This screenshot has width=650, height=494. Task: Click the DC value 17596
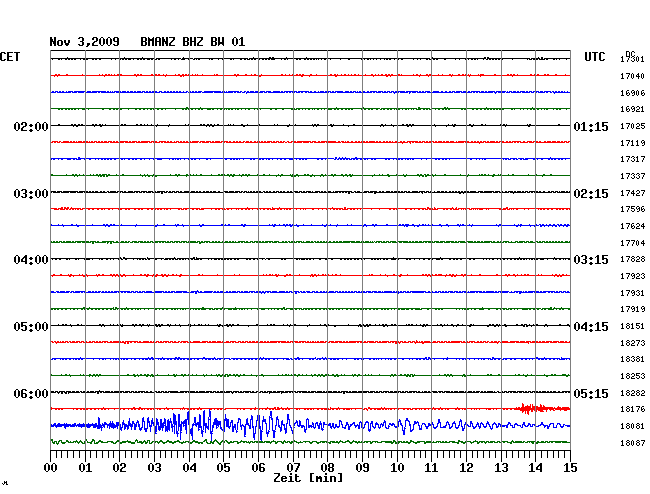point(633,209)
